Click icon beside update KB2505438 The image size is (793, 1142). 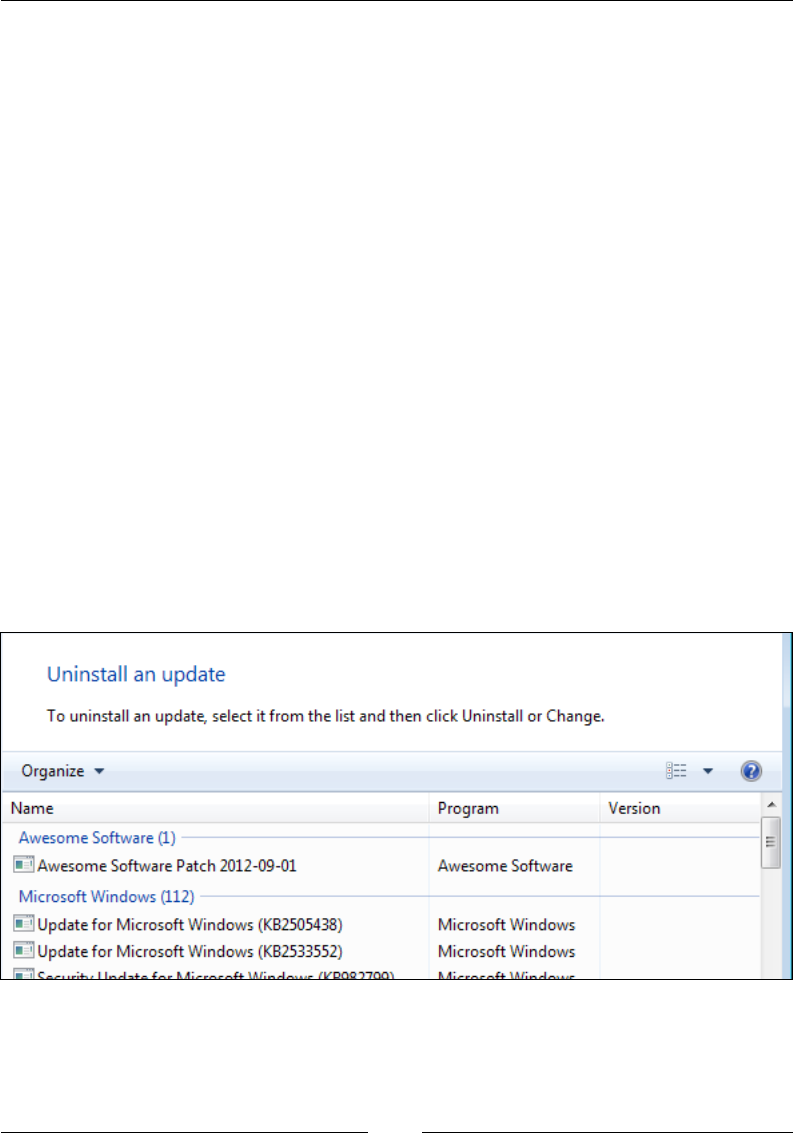click(x=23, y=924)
